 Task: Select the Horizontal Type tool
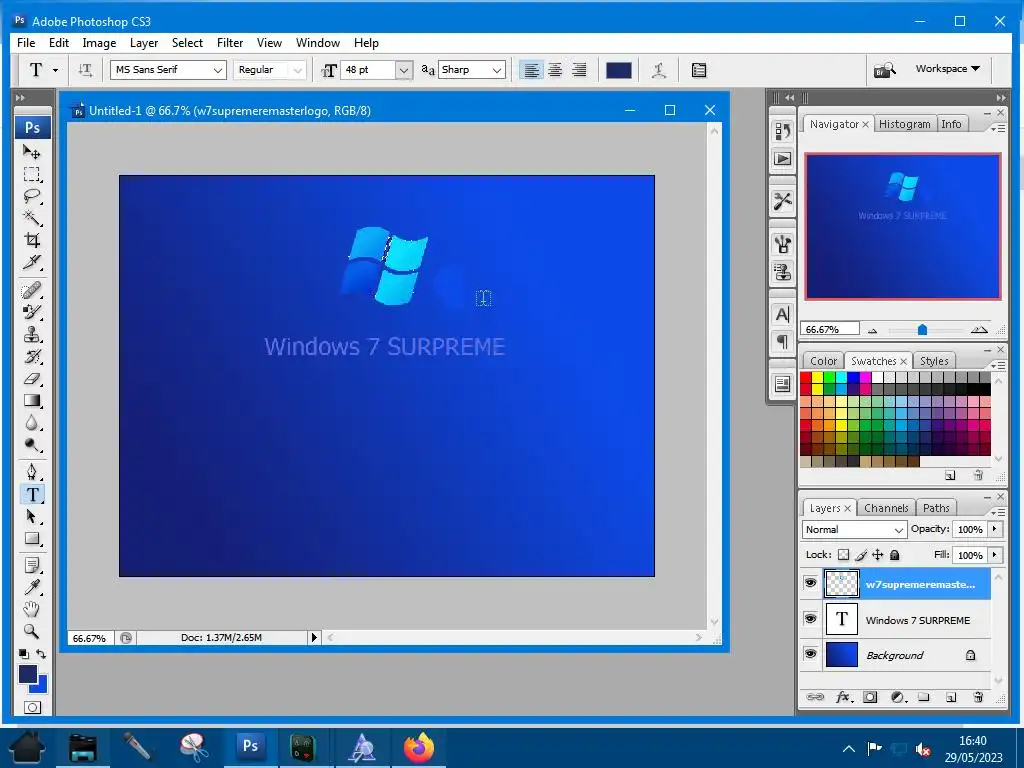tap(32, 494)
